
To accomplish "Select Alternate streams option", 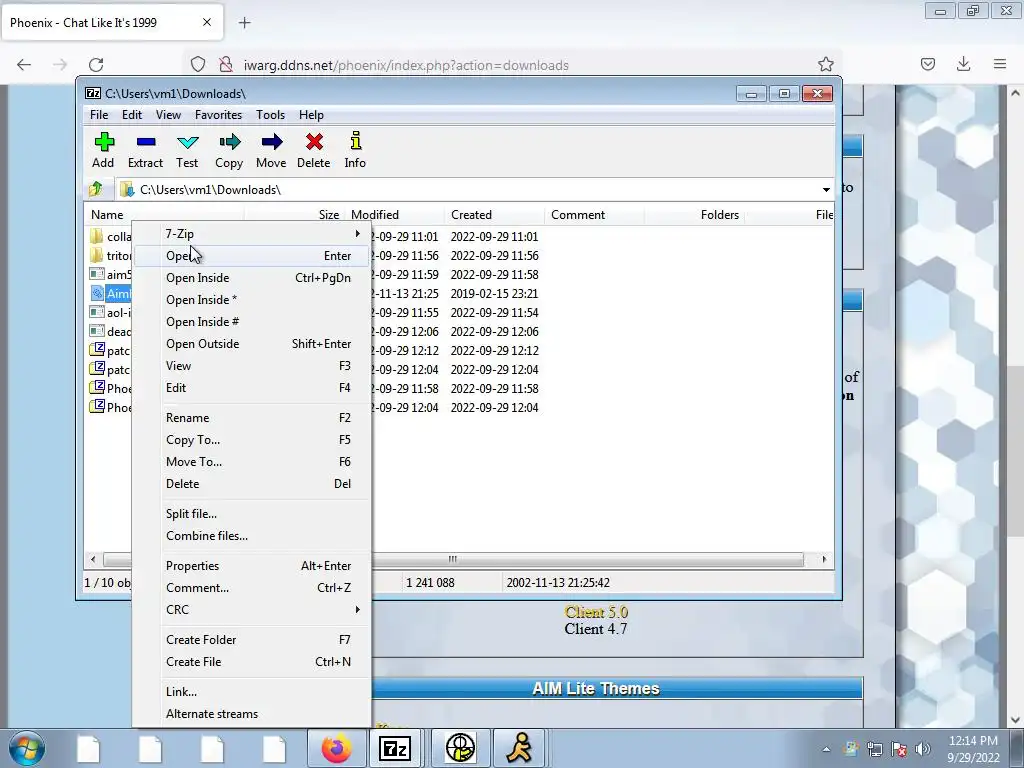I will [x=252, y=714].
